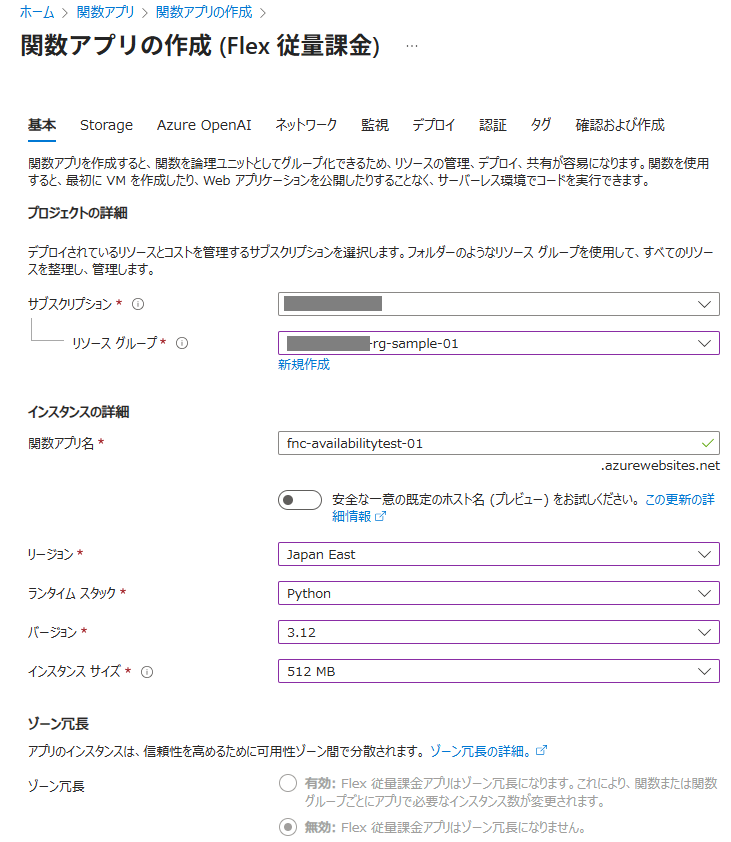Open the リソース グループ dropdown
This screenshot has width=731, height=842.
(x=498, y=343)
